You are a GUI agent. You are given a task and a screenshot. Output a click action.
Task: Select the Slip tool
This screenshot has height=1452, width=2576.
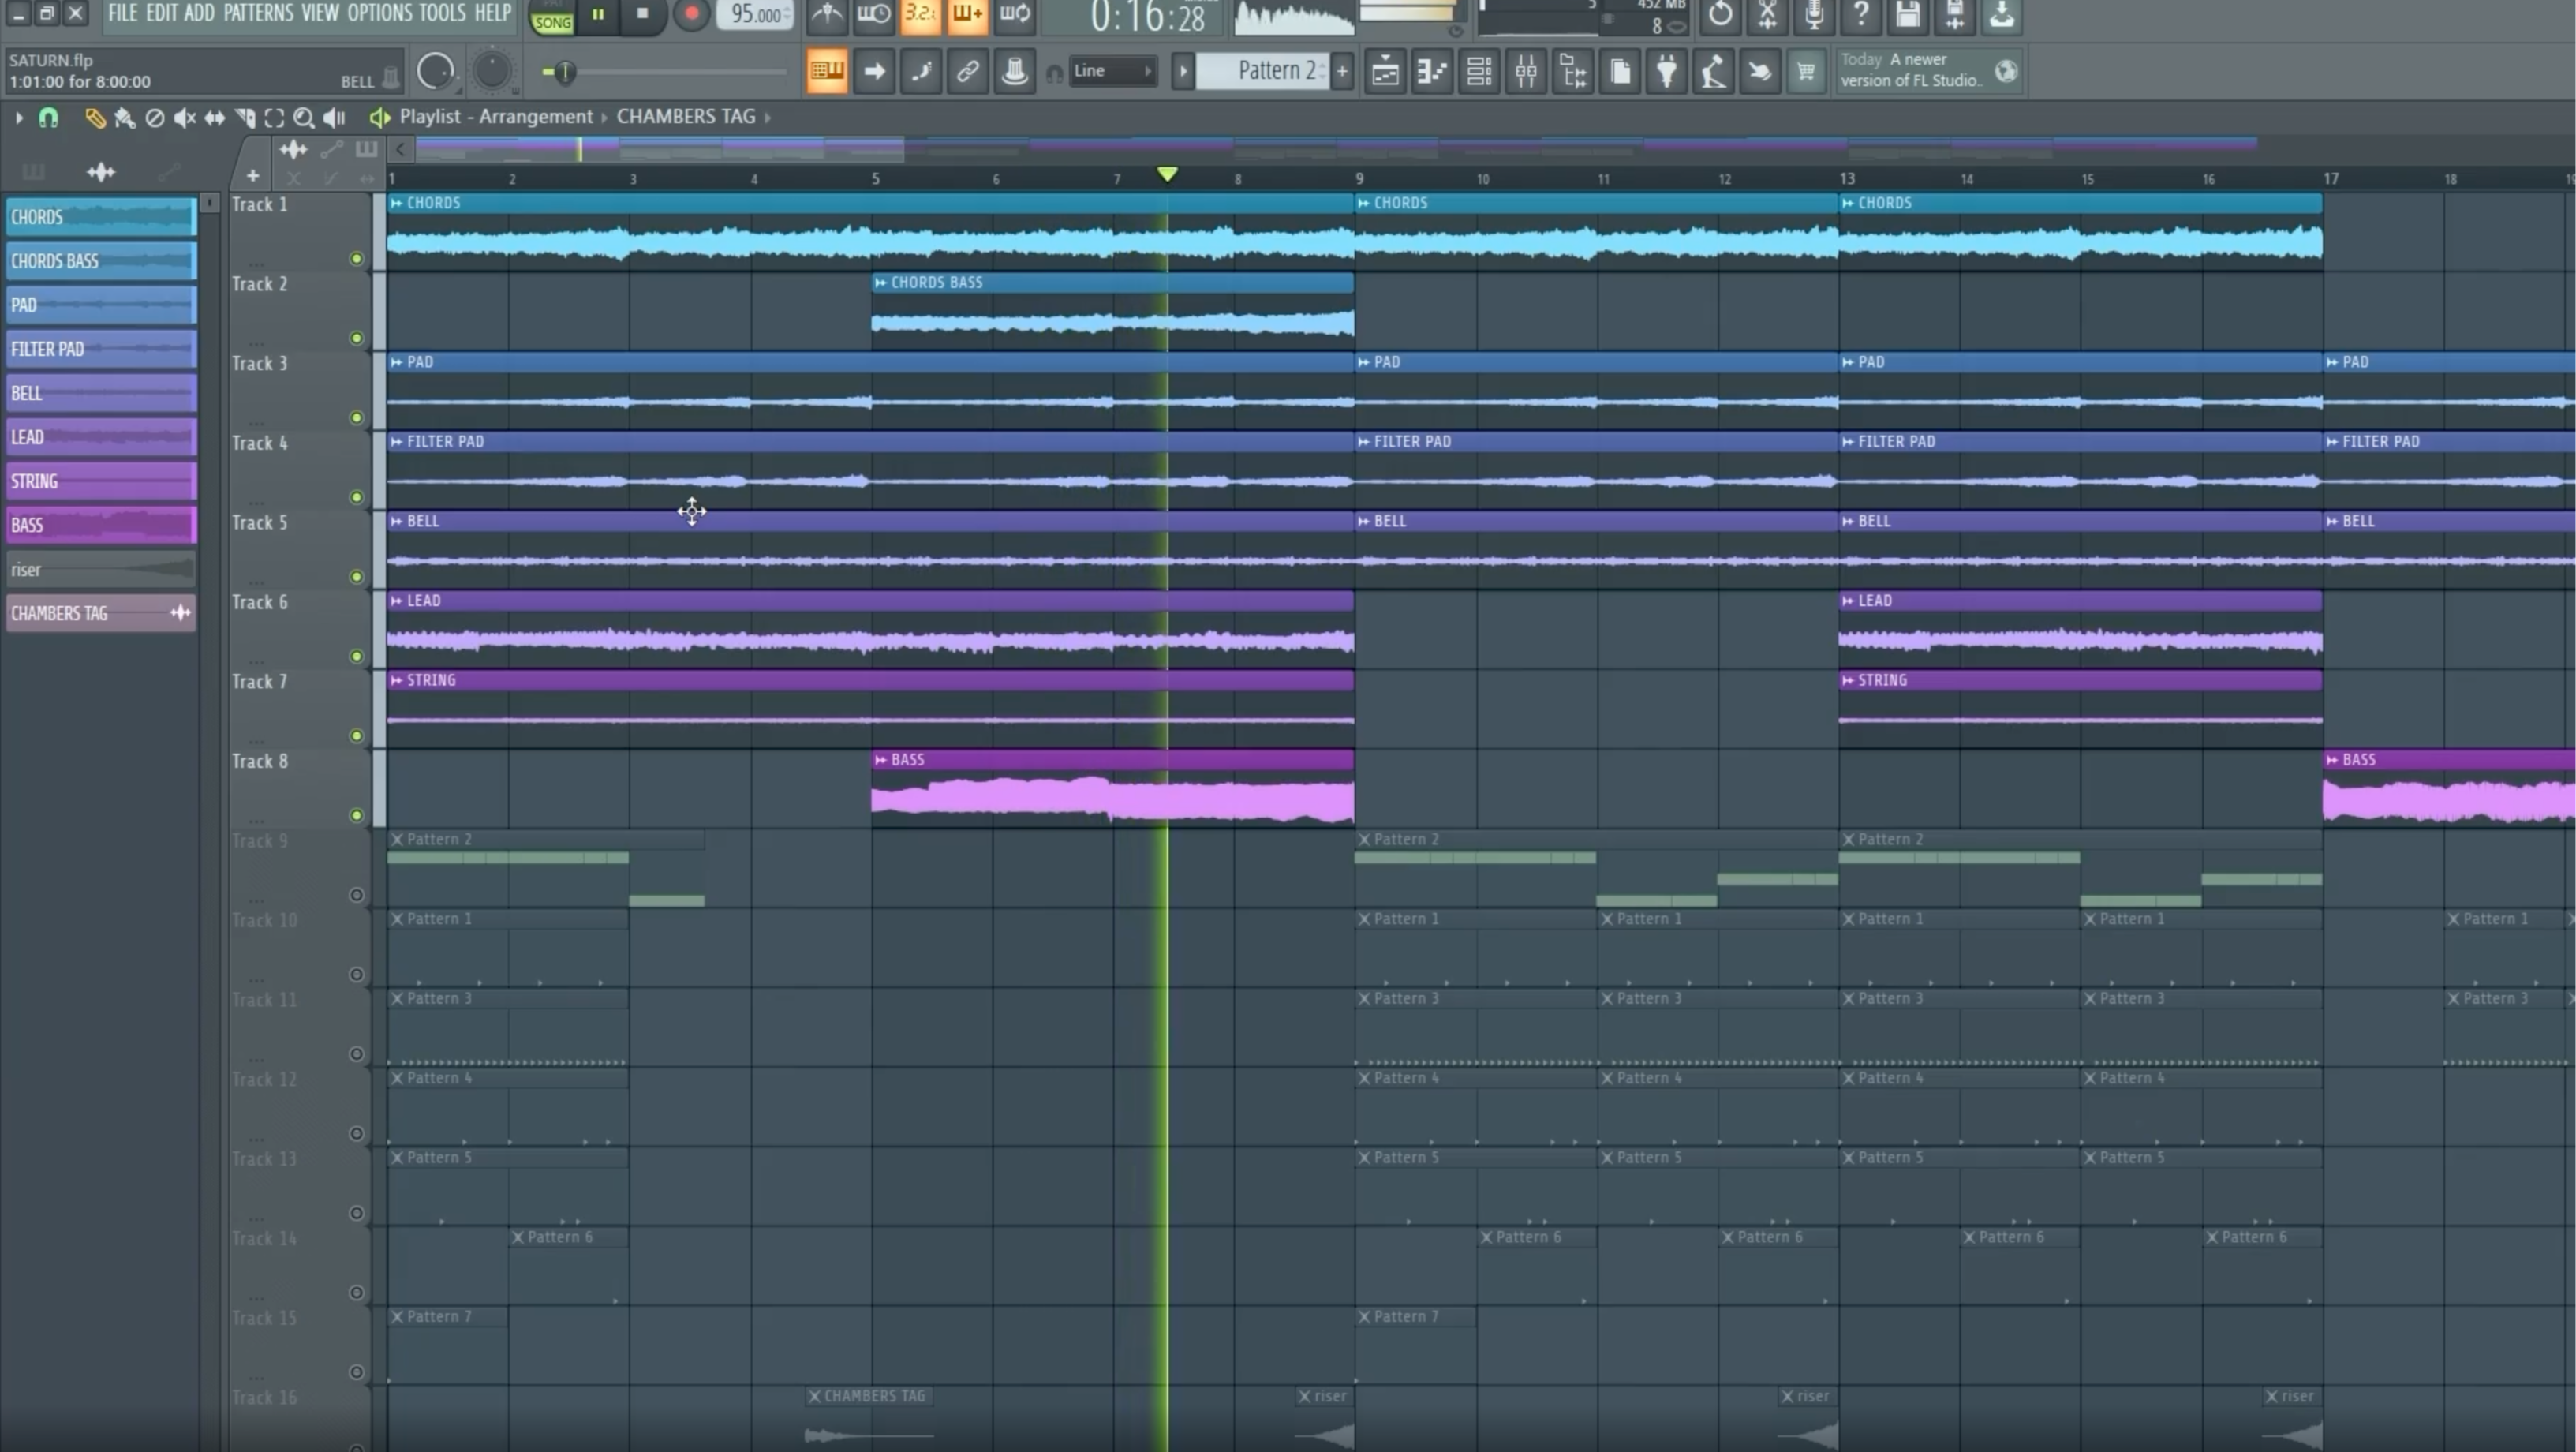[214, 118]
